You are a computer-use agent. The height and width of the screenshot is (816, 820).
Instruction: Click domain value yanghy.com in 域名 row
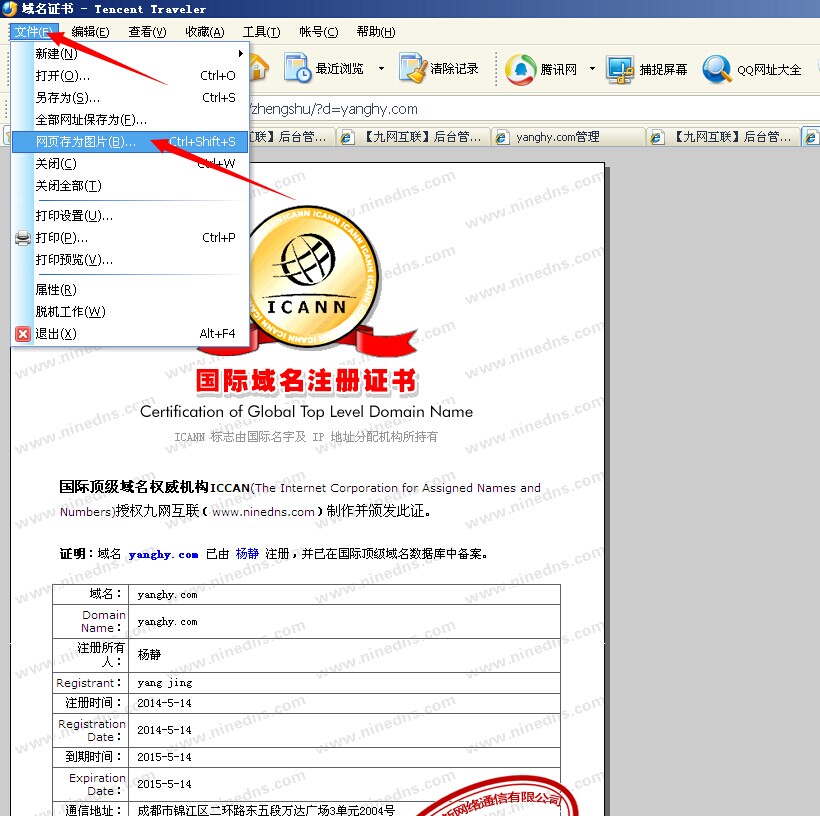tap(167, 595)
